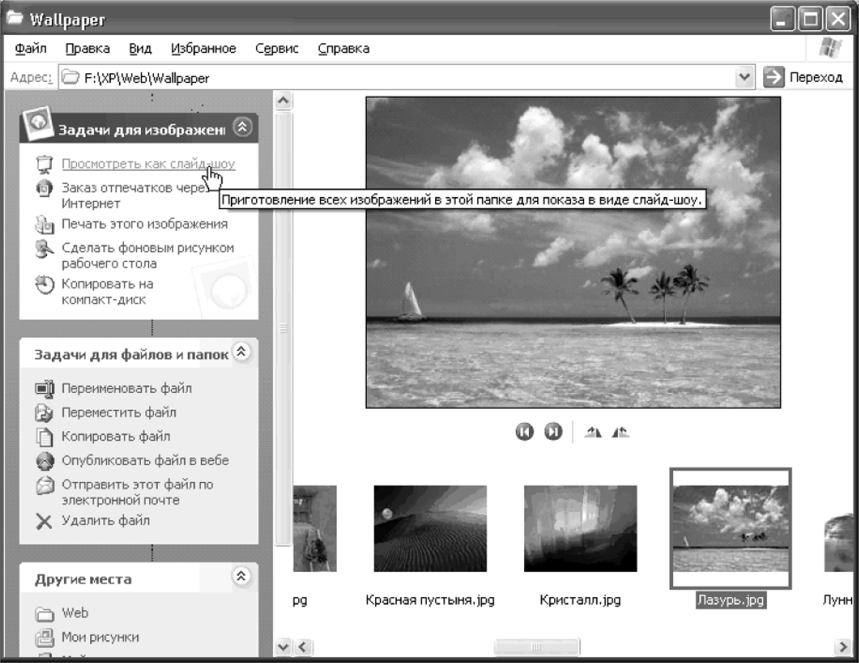The height and width of the screenshot is (663, 859).
Task: Click the copy file icon
Action: pyautogui.click(x=44, y=437)
